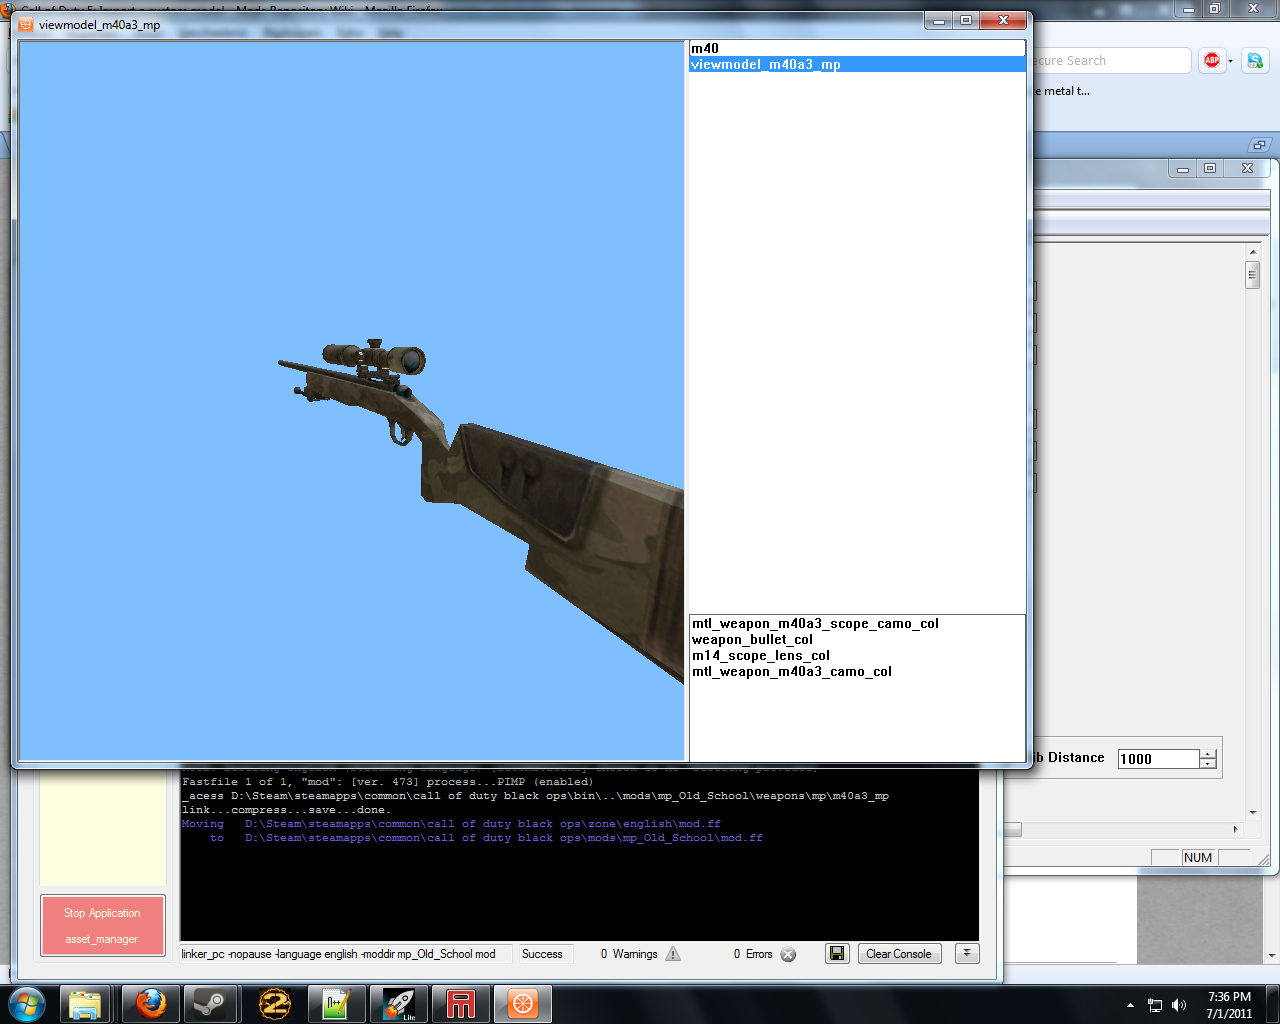Click the linker_pc command line text
Viewport: 1280px width, 1024px height.
tap(338, 954)
